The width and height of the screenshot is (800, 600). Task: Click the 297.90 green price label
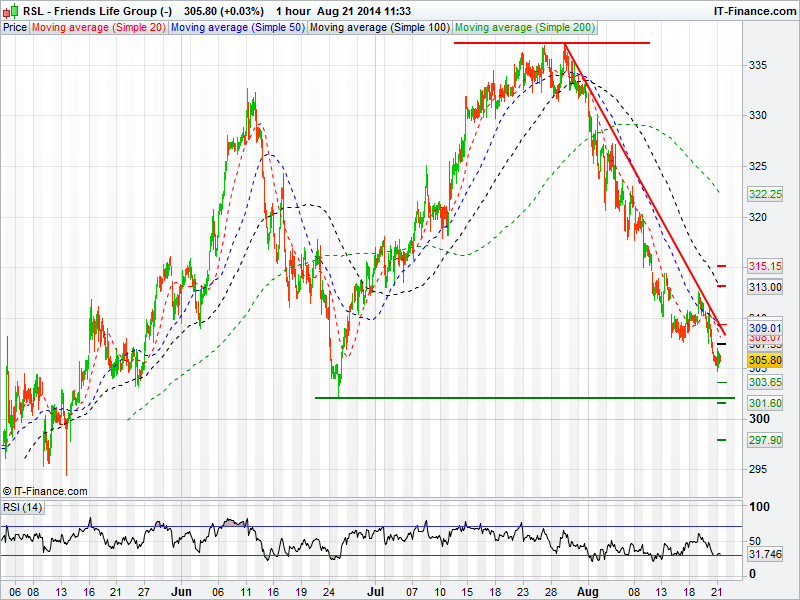pyautogui.click(x=764, y=440)
